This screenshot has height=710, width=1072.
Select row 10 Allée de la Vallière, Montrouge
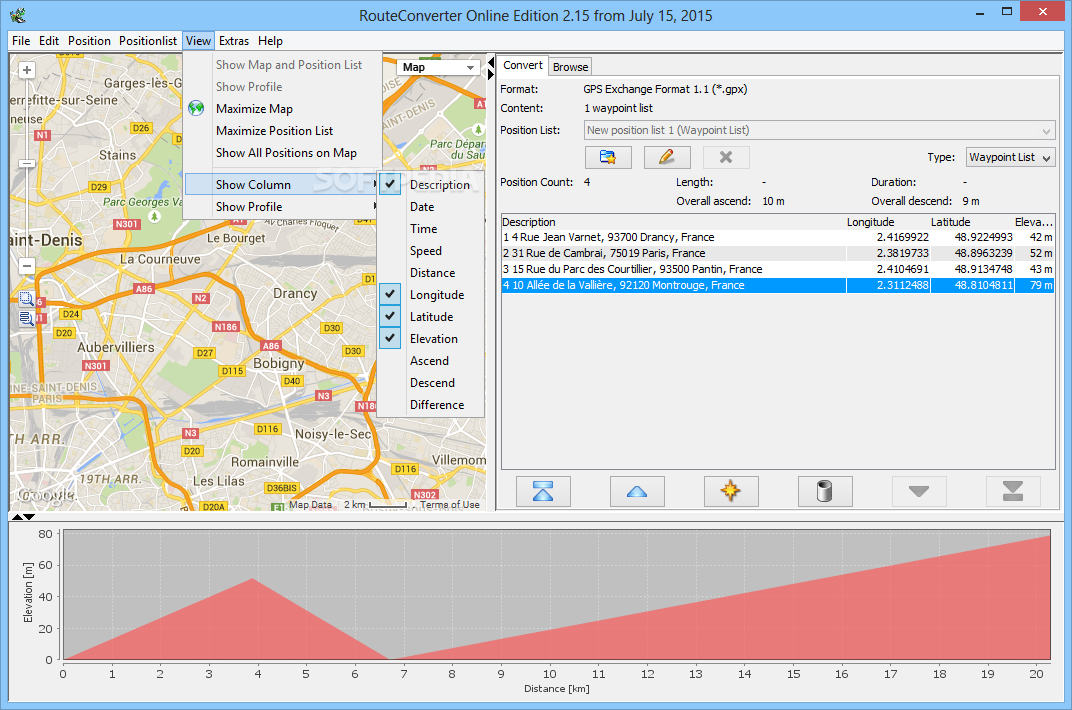777,285
